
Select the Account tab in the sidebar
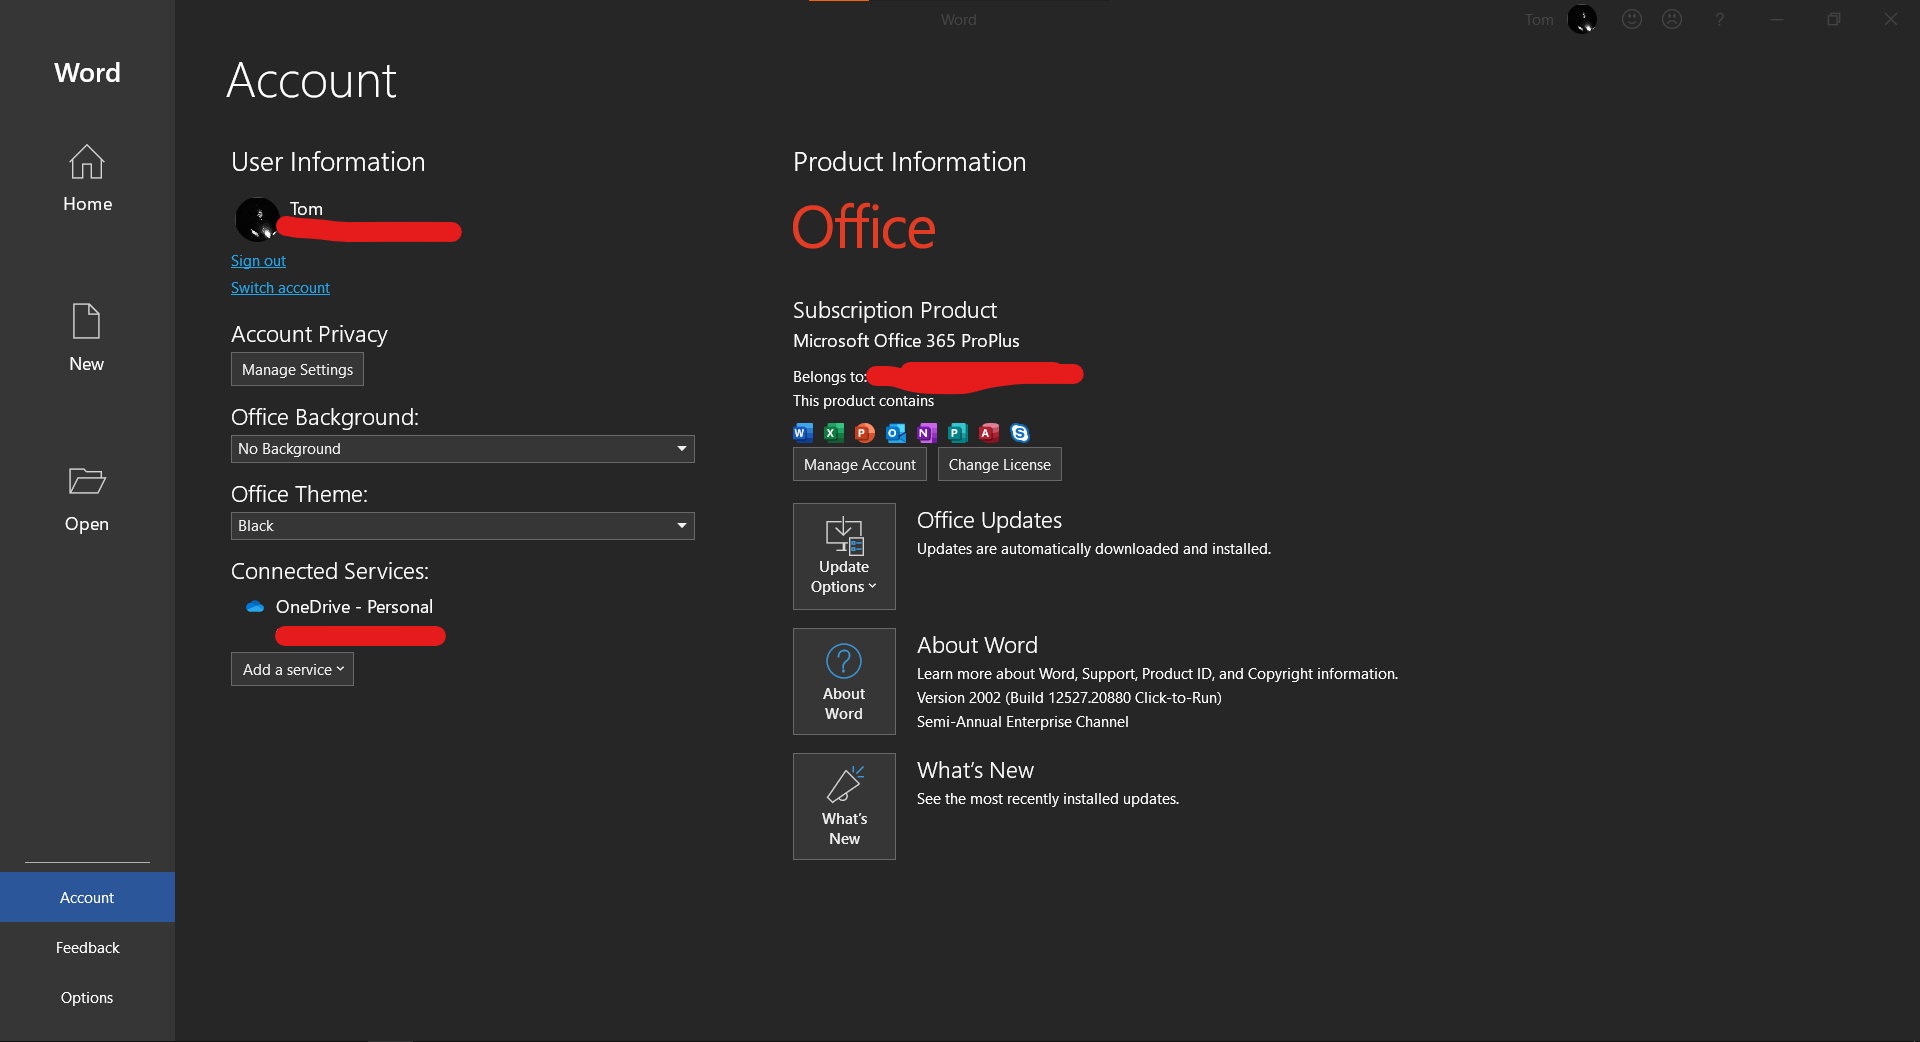click(x=87, y=897)
